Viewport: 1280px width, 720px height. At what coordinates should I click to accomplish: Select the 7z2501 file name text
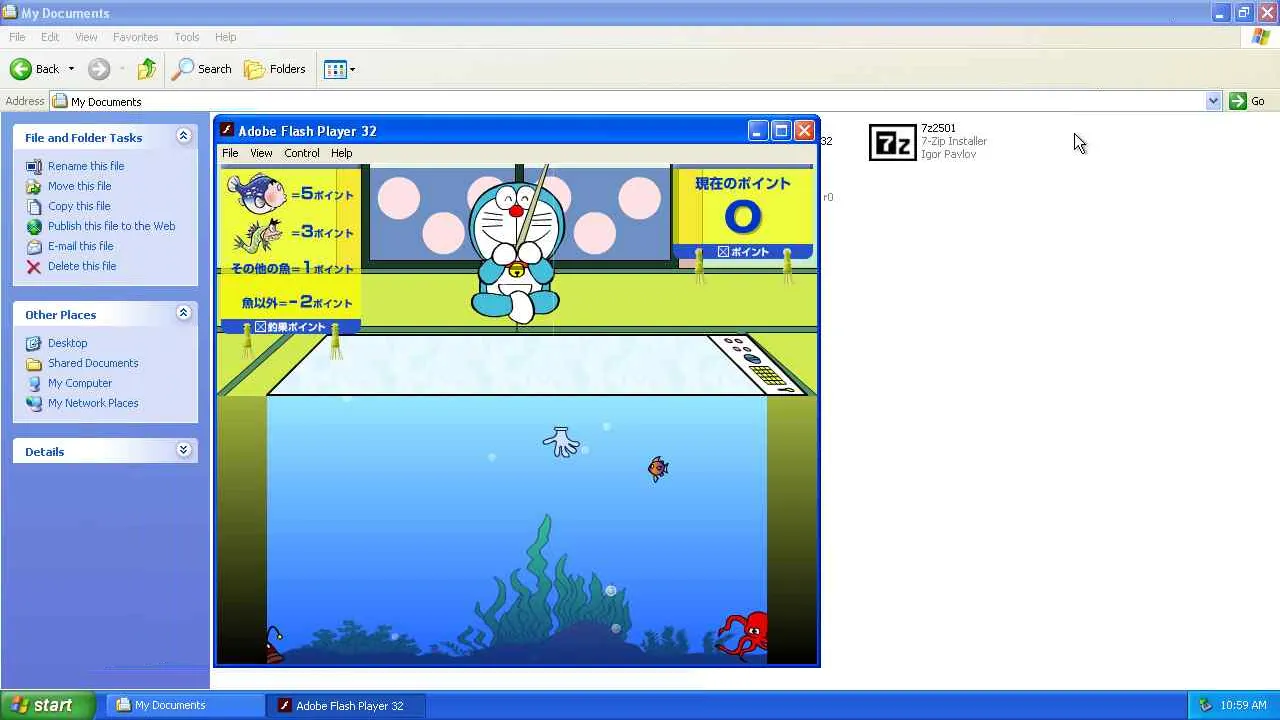938,128
